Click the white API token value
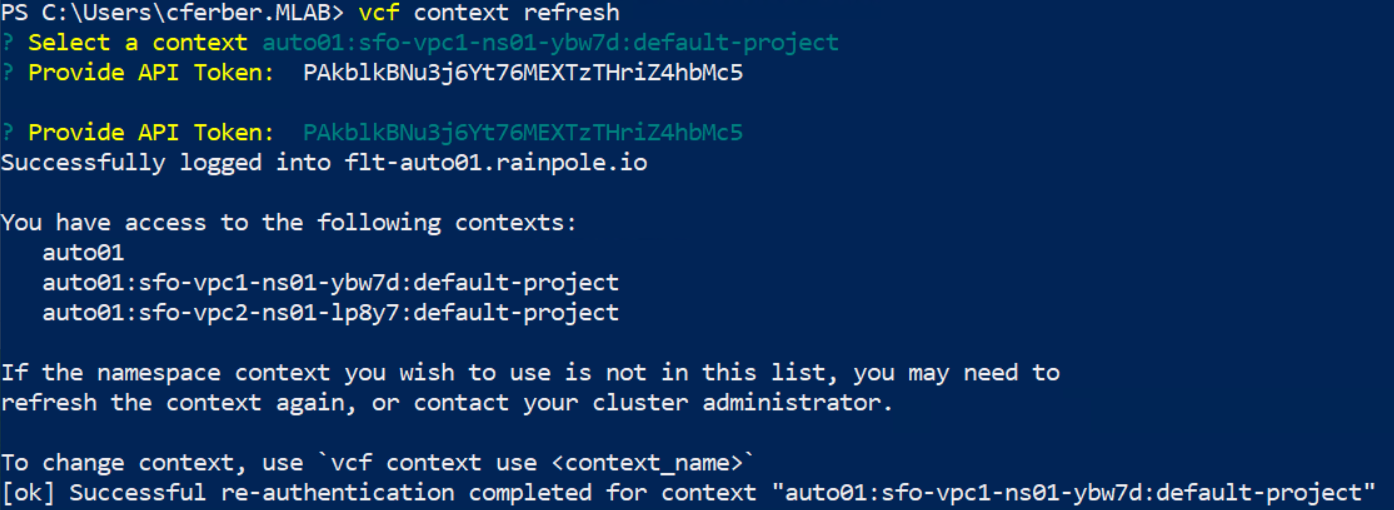The width and height of the screenshot is (1394, 510). [523, 73]
